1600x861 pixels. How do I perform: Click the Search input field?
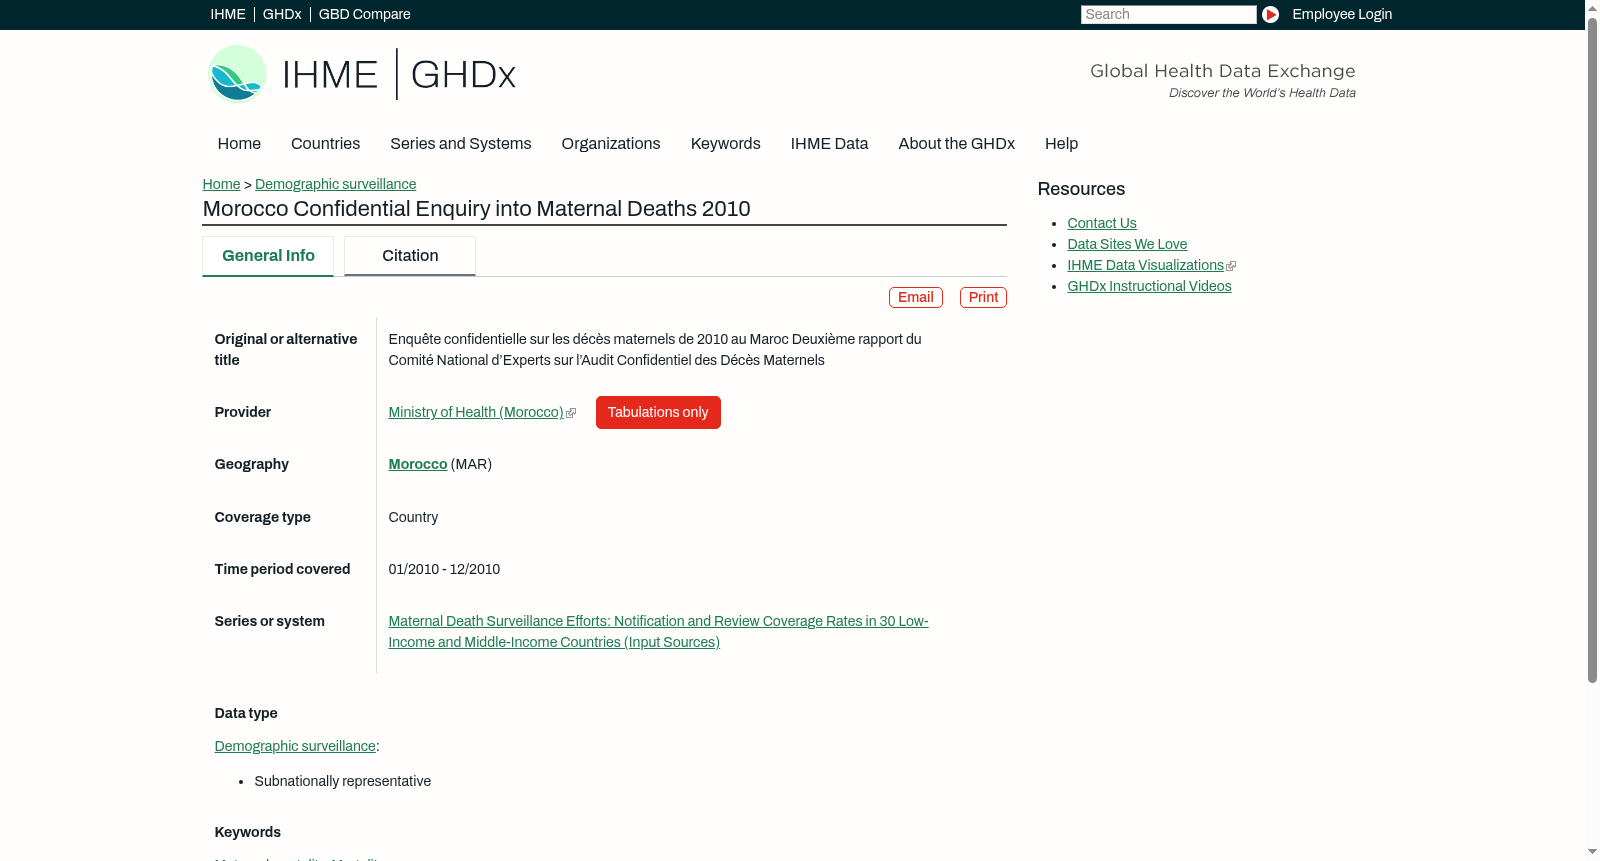tap(1168, 14)
